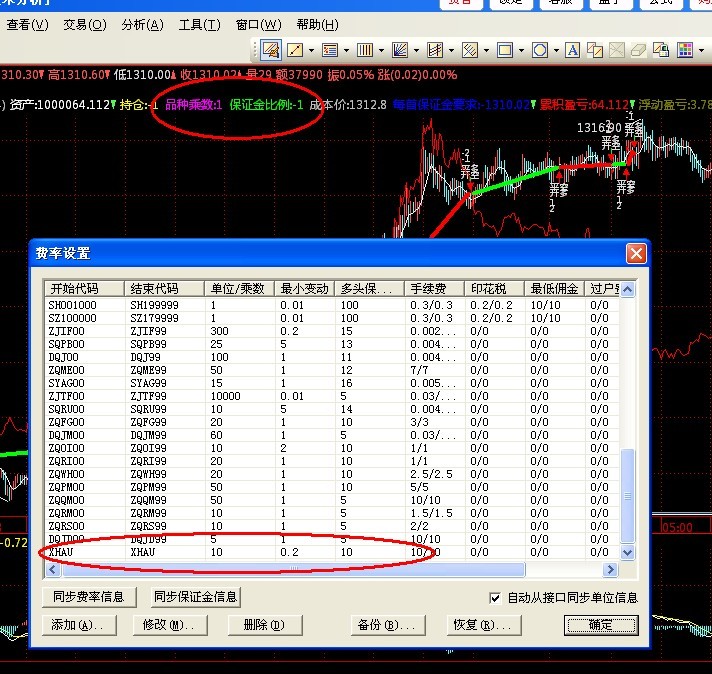The width and height of the screenshot is (712, 674).
Task: Click the 印花税 column header
Action: (494, 289)
